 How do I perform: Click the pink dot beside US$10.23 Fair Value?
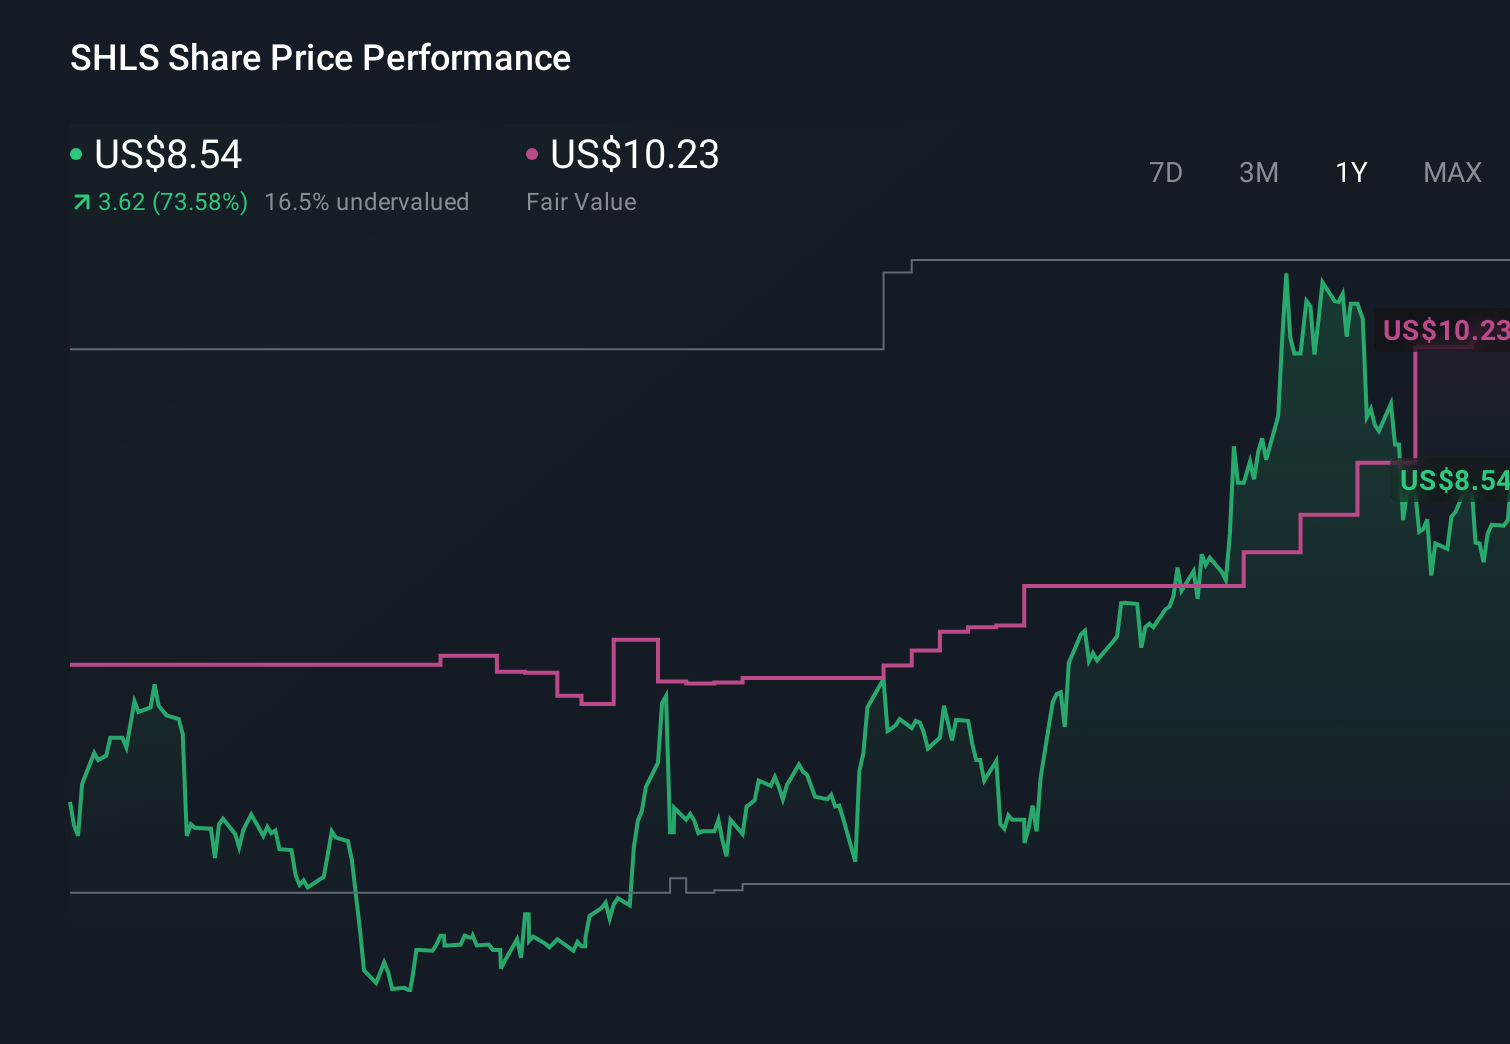point(532,155)
